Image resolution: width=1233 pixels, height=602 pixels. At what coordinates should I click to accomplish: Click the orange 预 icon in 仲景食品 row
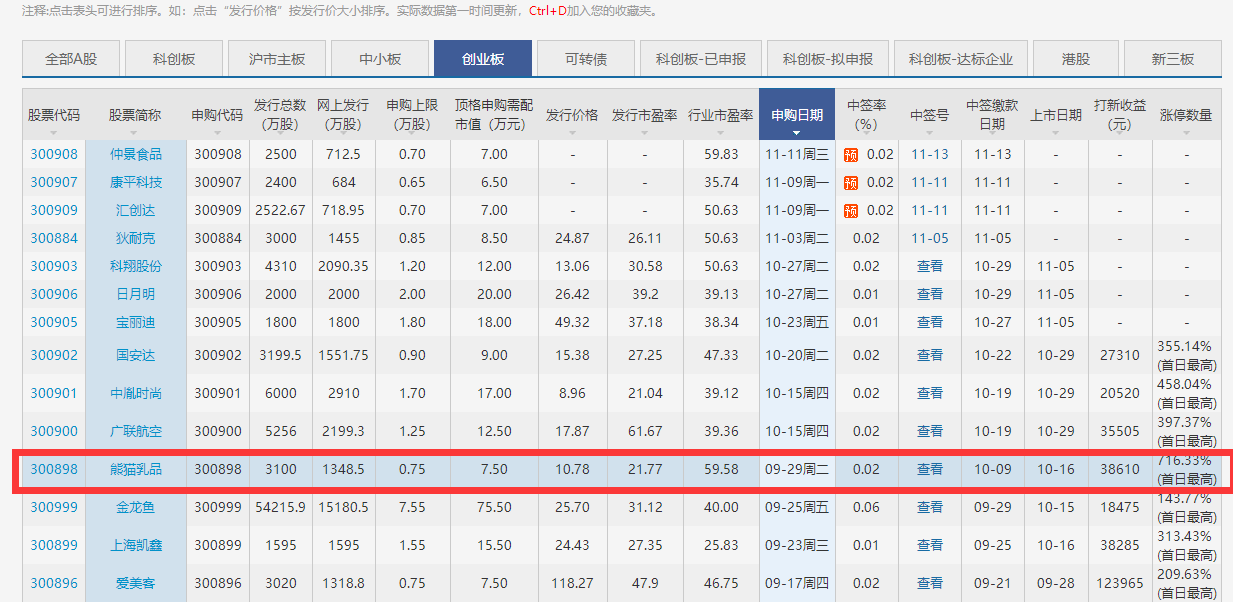(851, 154)
